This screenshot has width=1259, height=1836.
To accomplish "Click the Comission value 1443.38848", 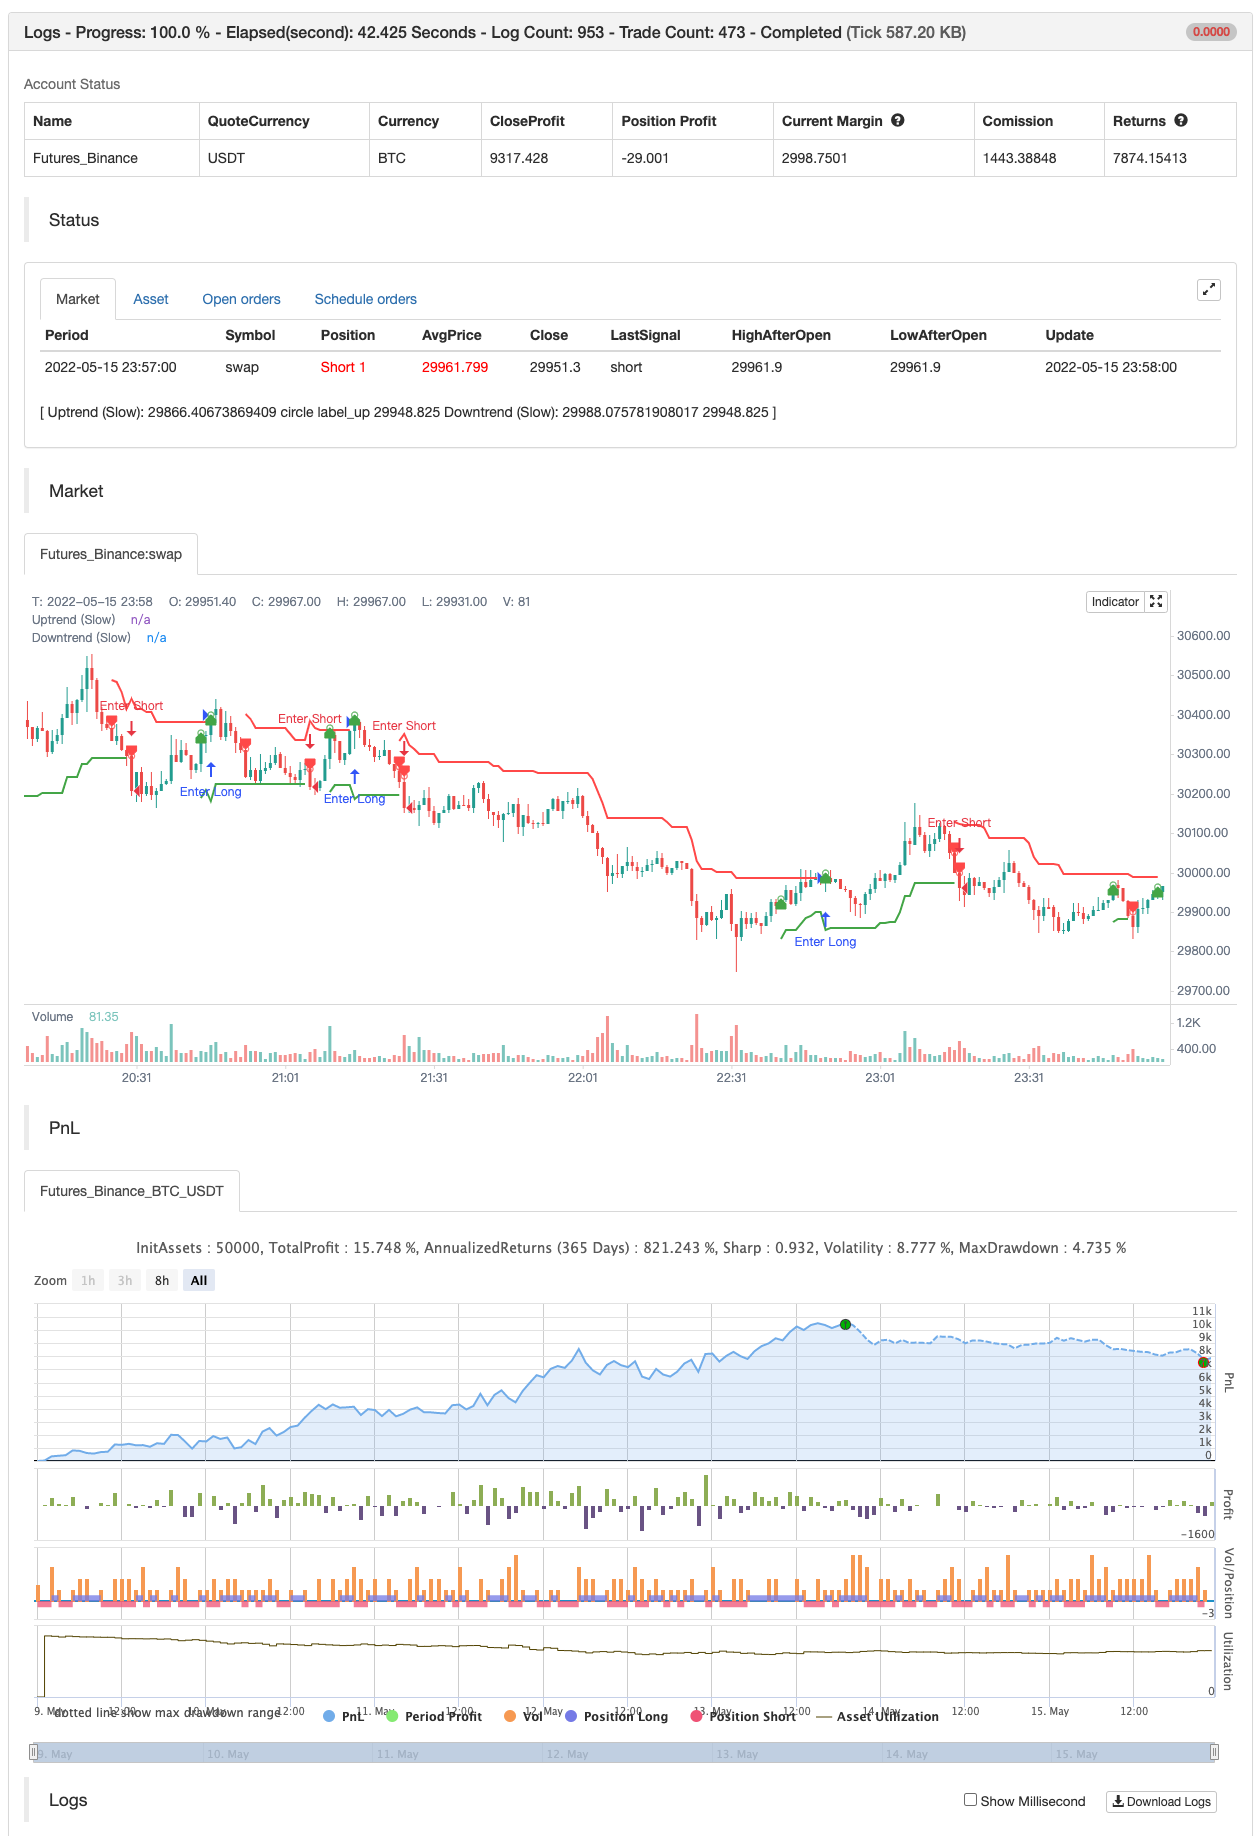I will [1019, 158].
